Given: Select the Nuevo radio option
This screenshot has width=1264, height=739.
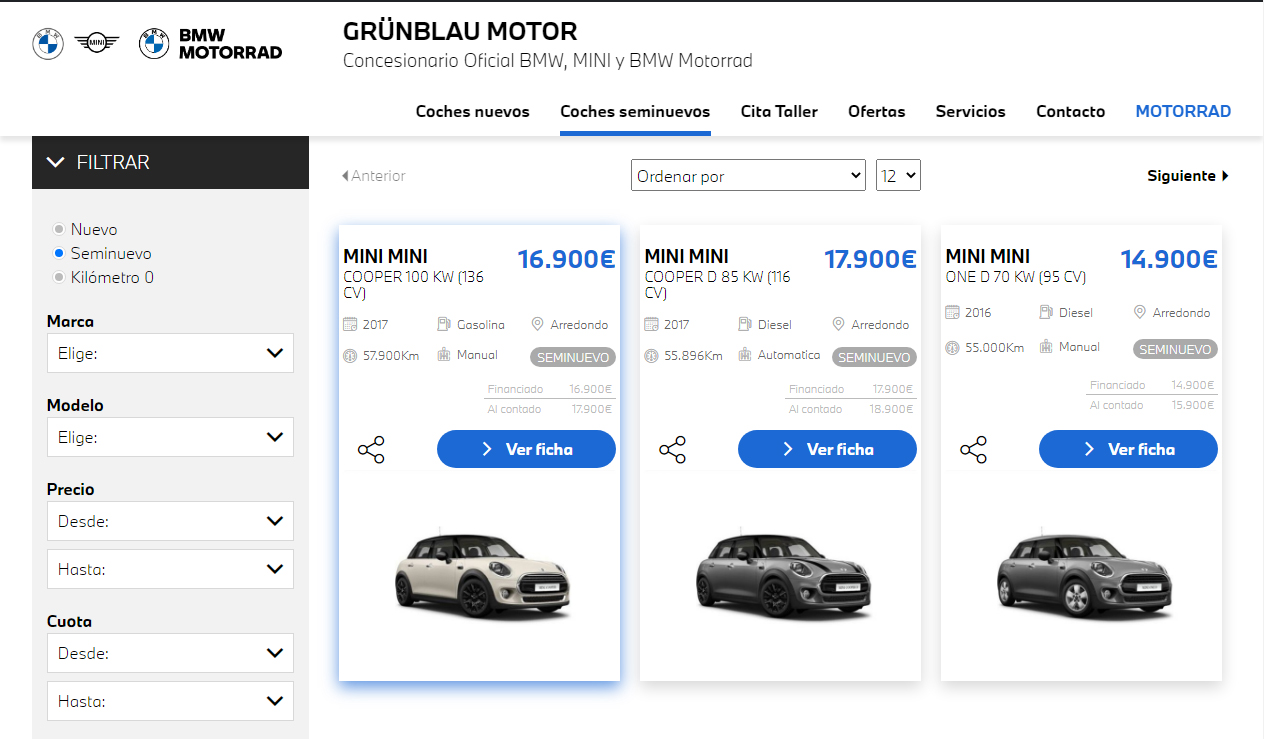Looking at the screenshot, I should [x=59, y=229].
